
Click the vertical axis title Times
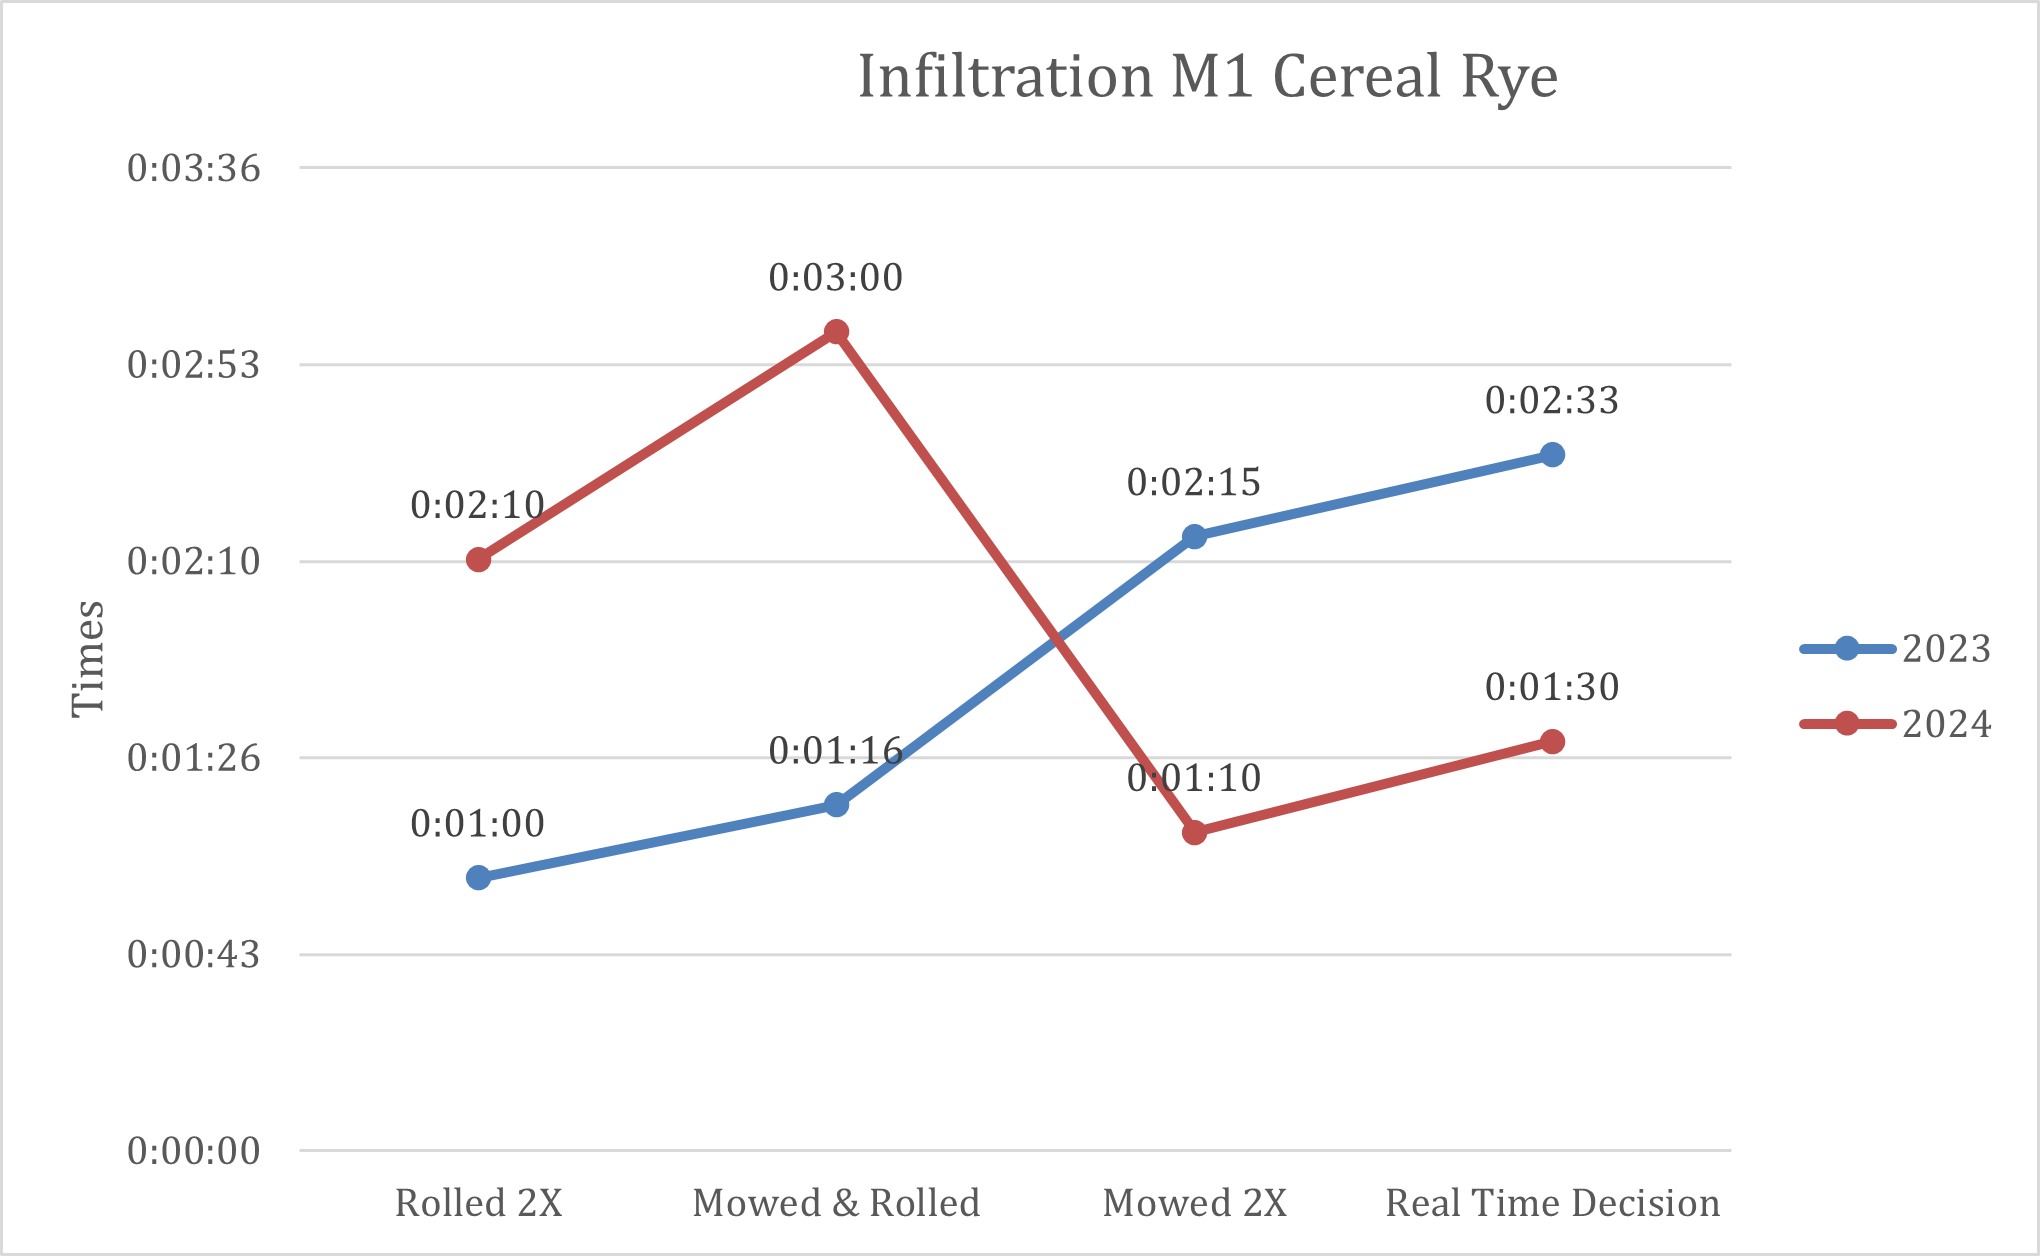coord(88,658)
